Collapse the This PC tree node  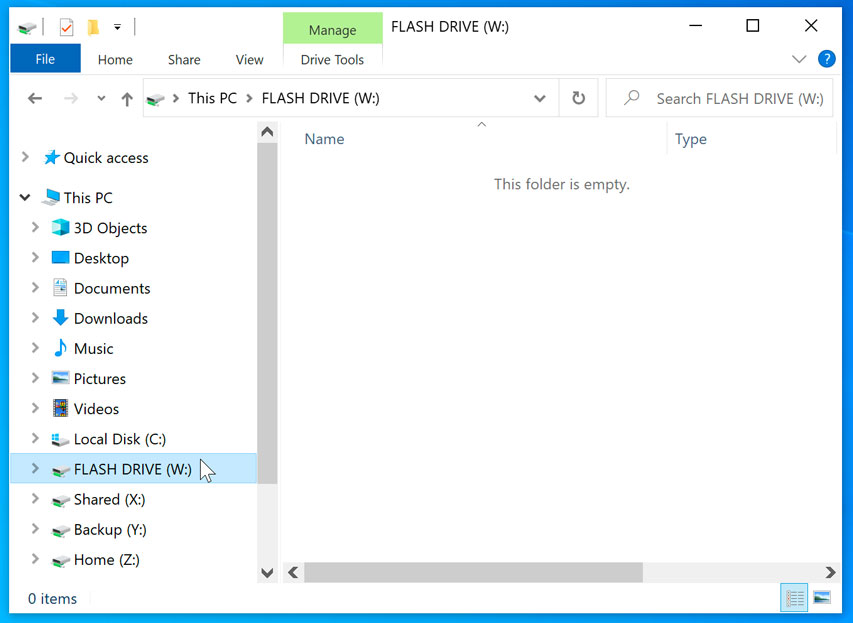pyautogui.click(x=24, y=197)
